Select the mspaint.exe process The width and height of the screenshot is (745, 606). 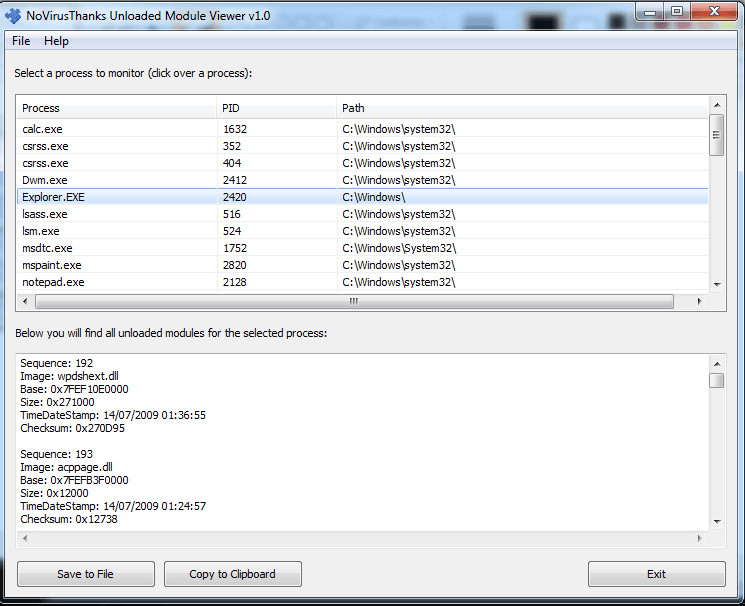click(363, 265)
